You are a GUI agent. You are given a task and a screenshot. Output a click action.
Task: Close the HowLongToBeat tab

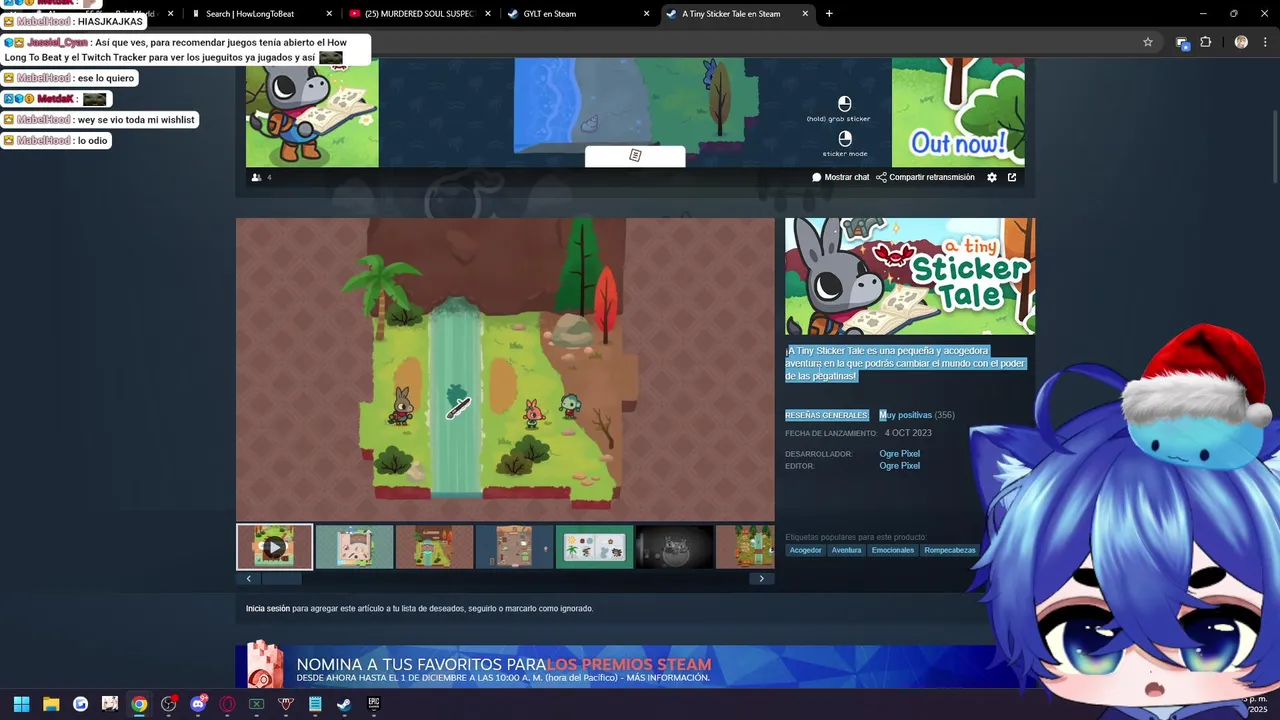point(329,14)
